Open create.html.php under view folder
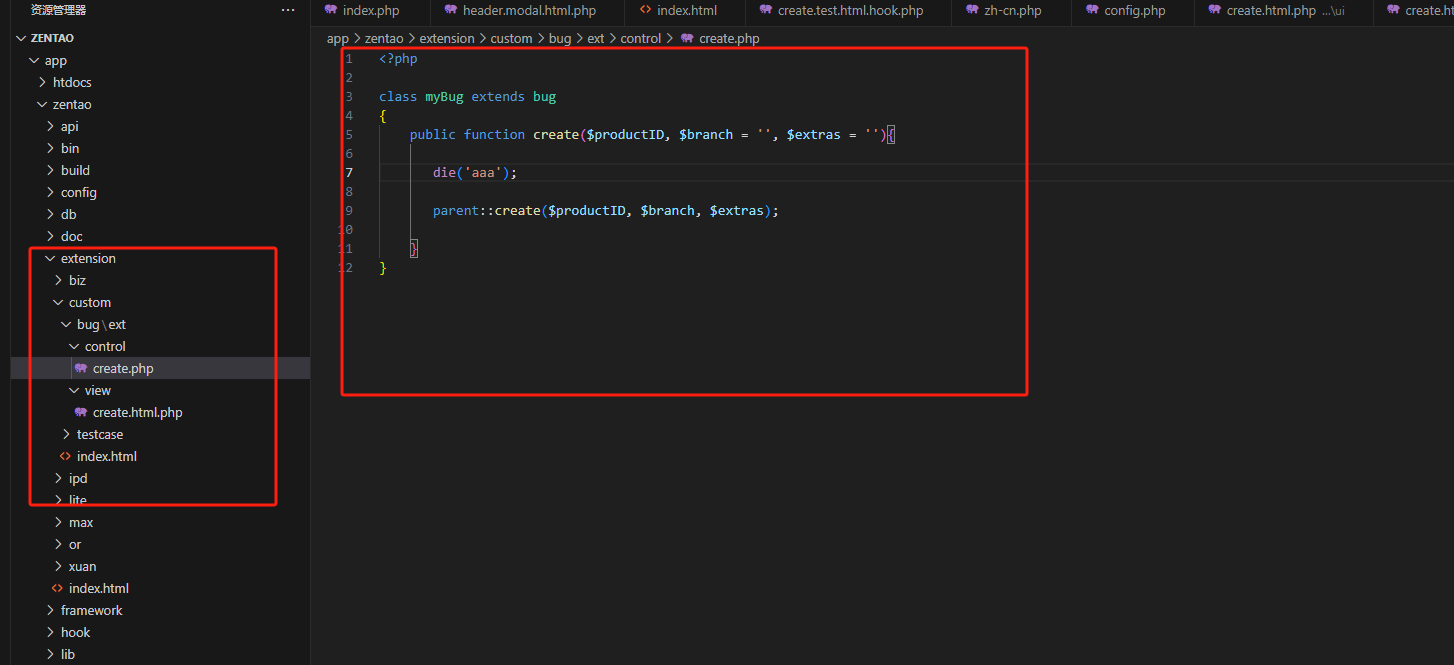This screenshot has width=1454, height=665. (x=137, y=412)
